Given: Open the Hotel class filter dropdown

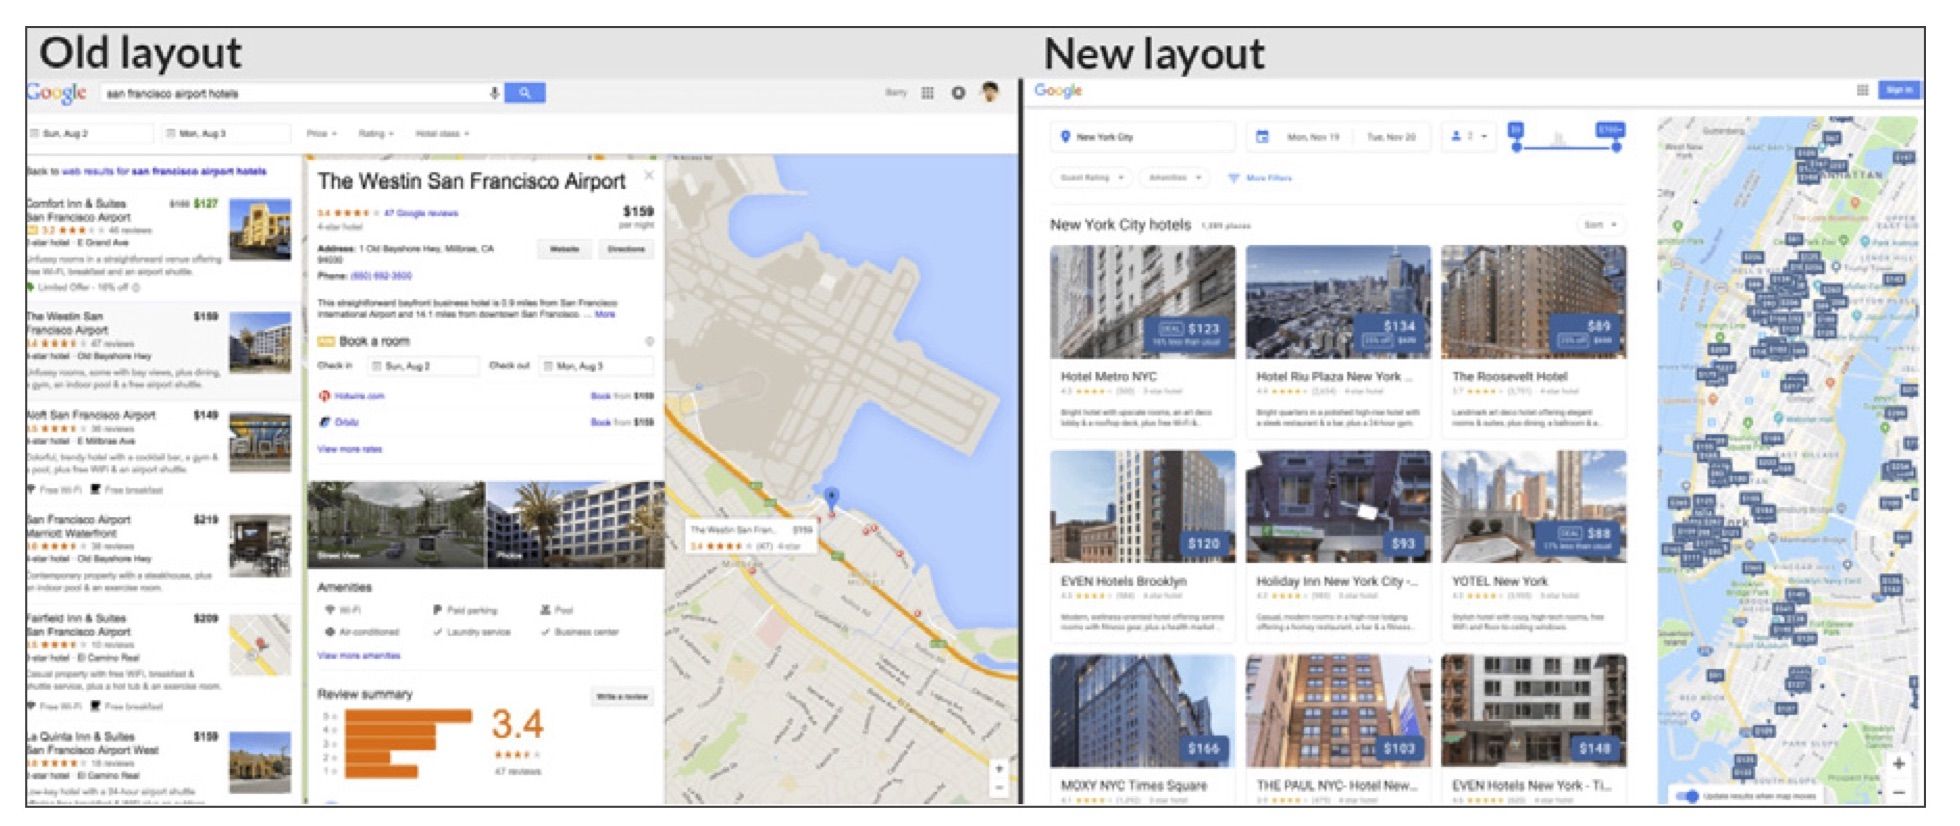Looking at the screenshot, I should [442, 133].
